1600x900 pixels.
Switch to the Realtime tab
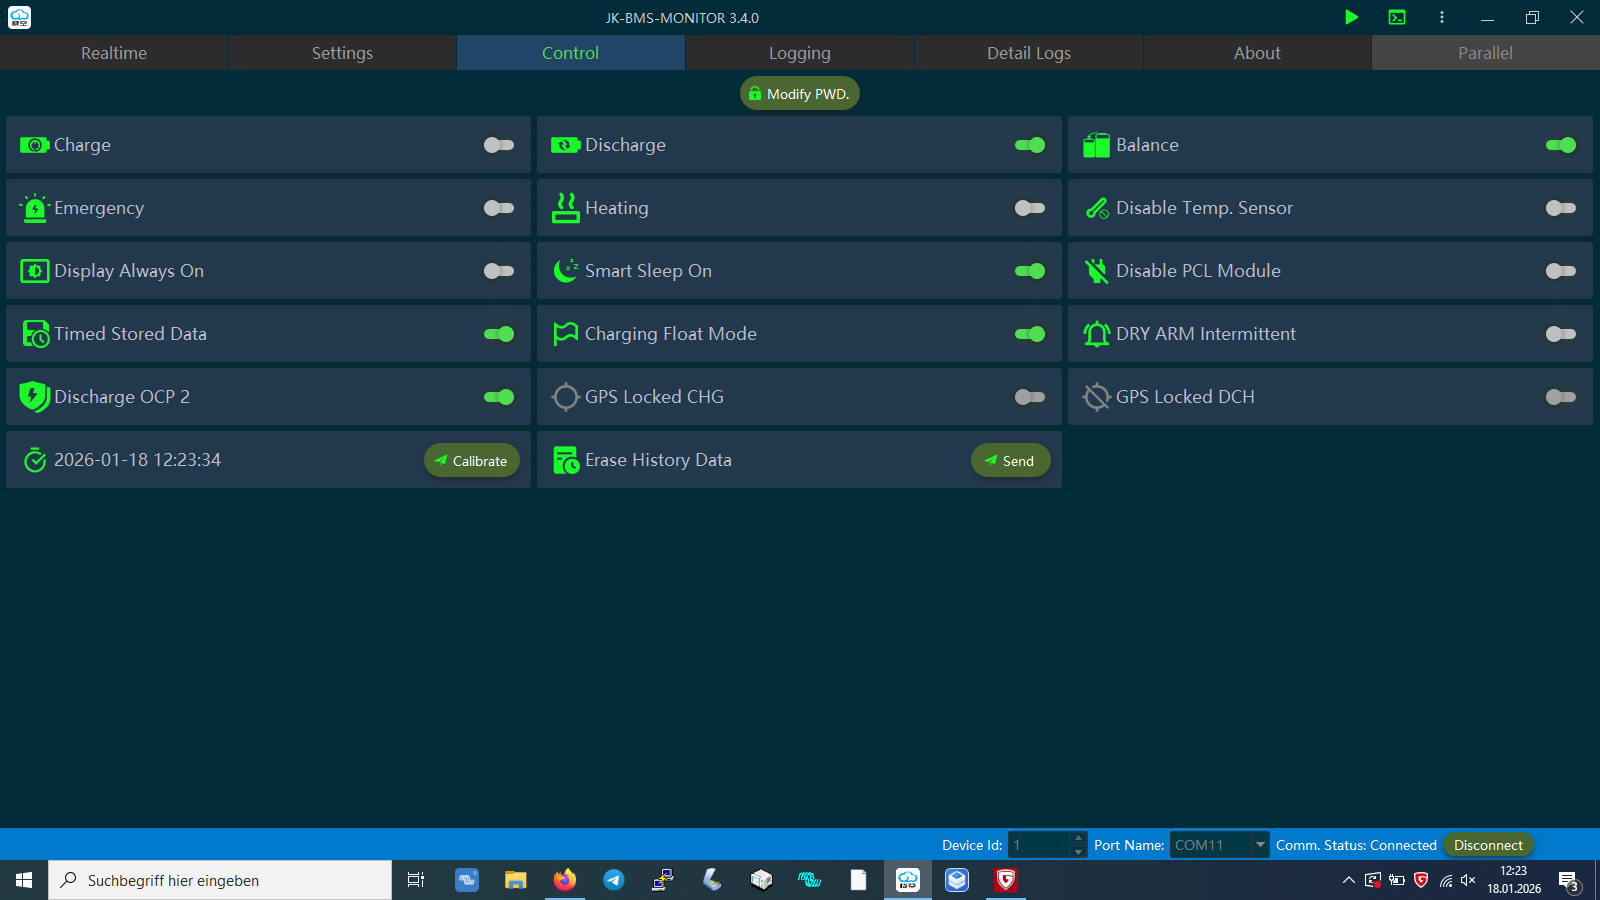[114, 53]
